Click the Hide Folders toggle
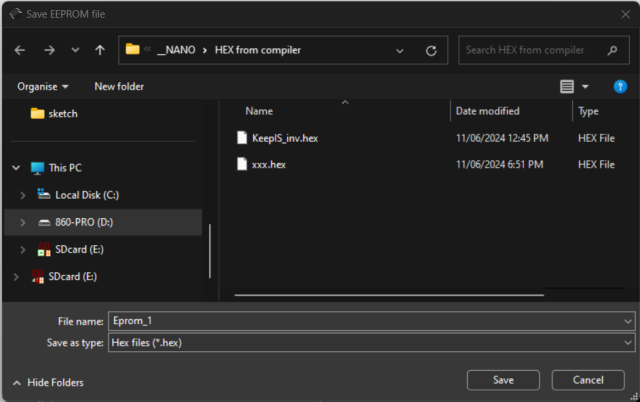640x402 pixels. pyautogui.click(x=48, y=382)
